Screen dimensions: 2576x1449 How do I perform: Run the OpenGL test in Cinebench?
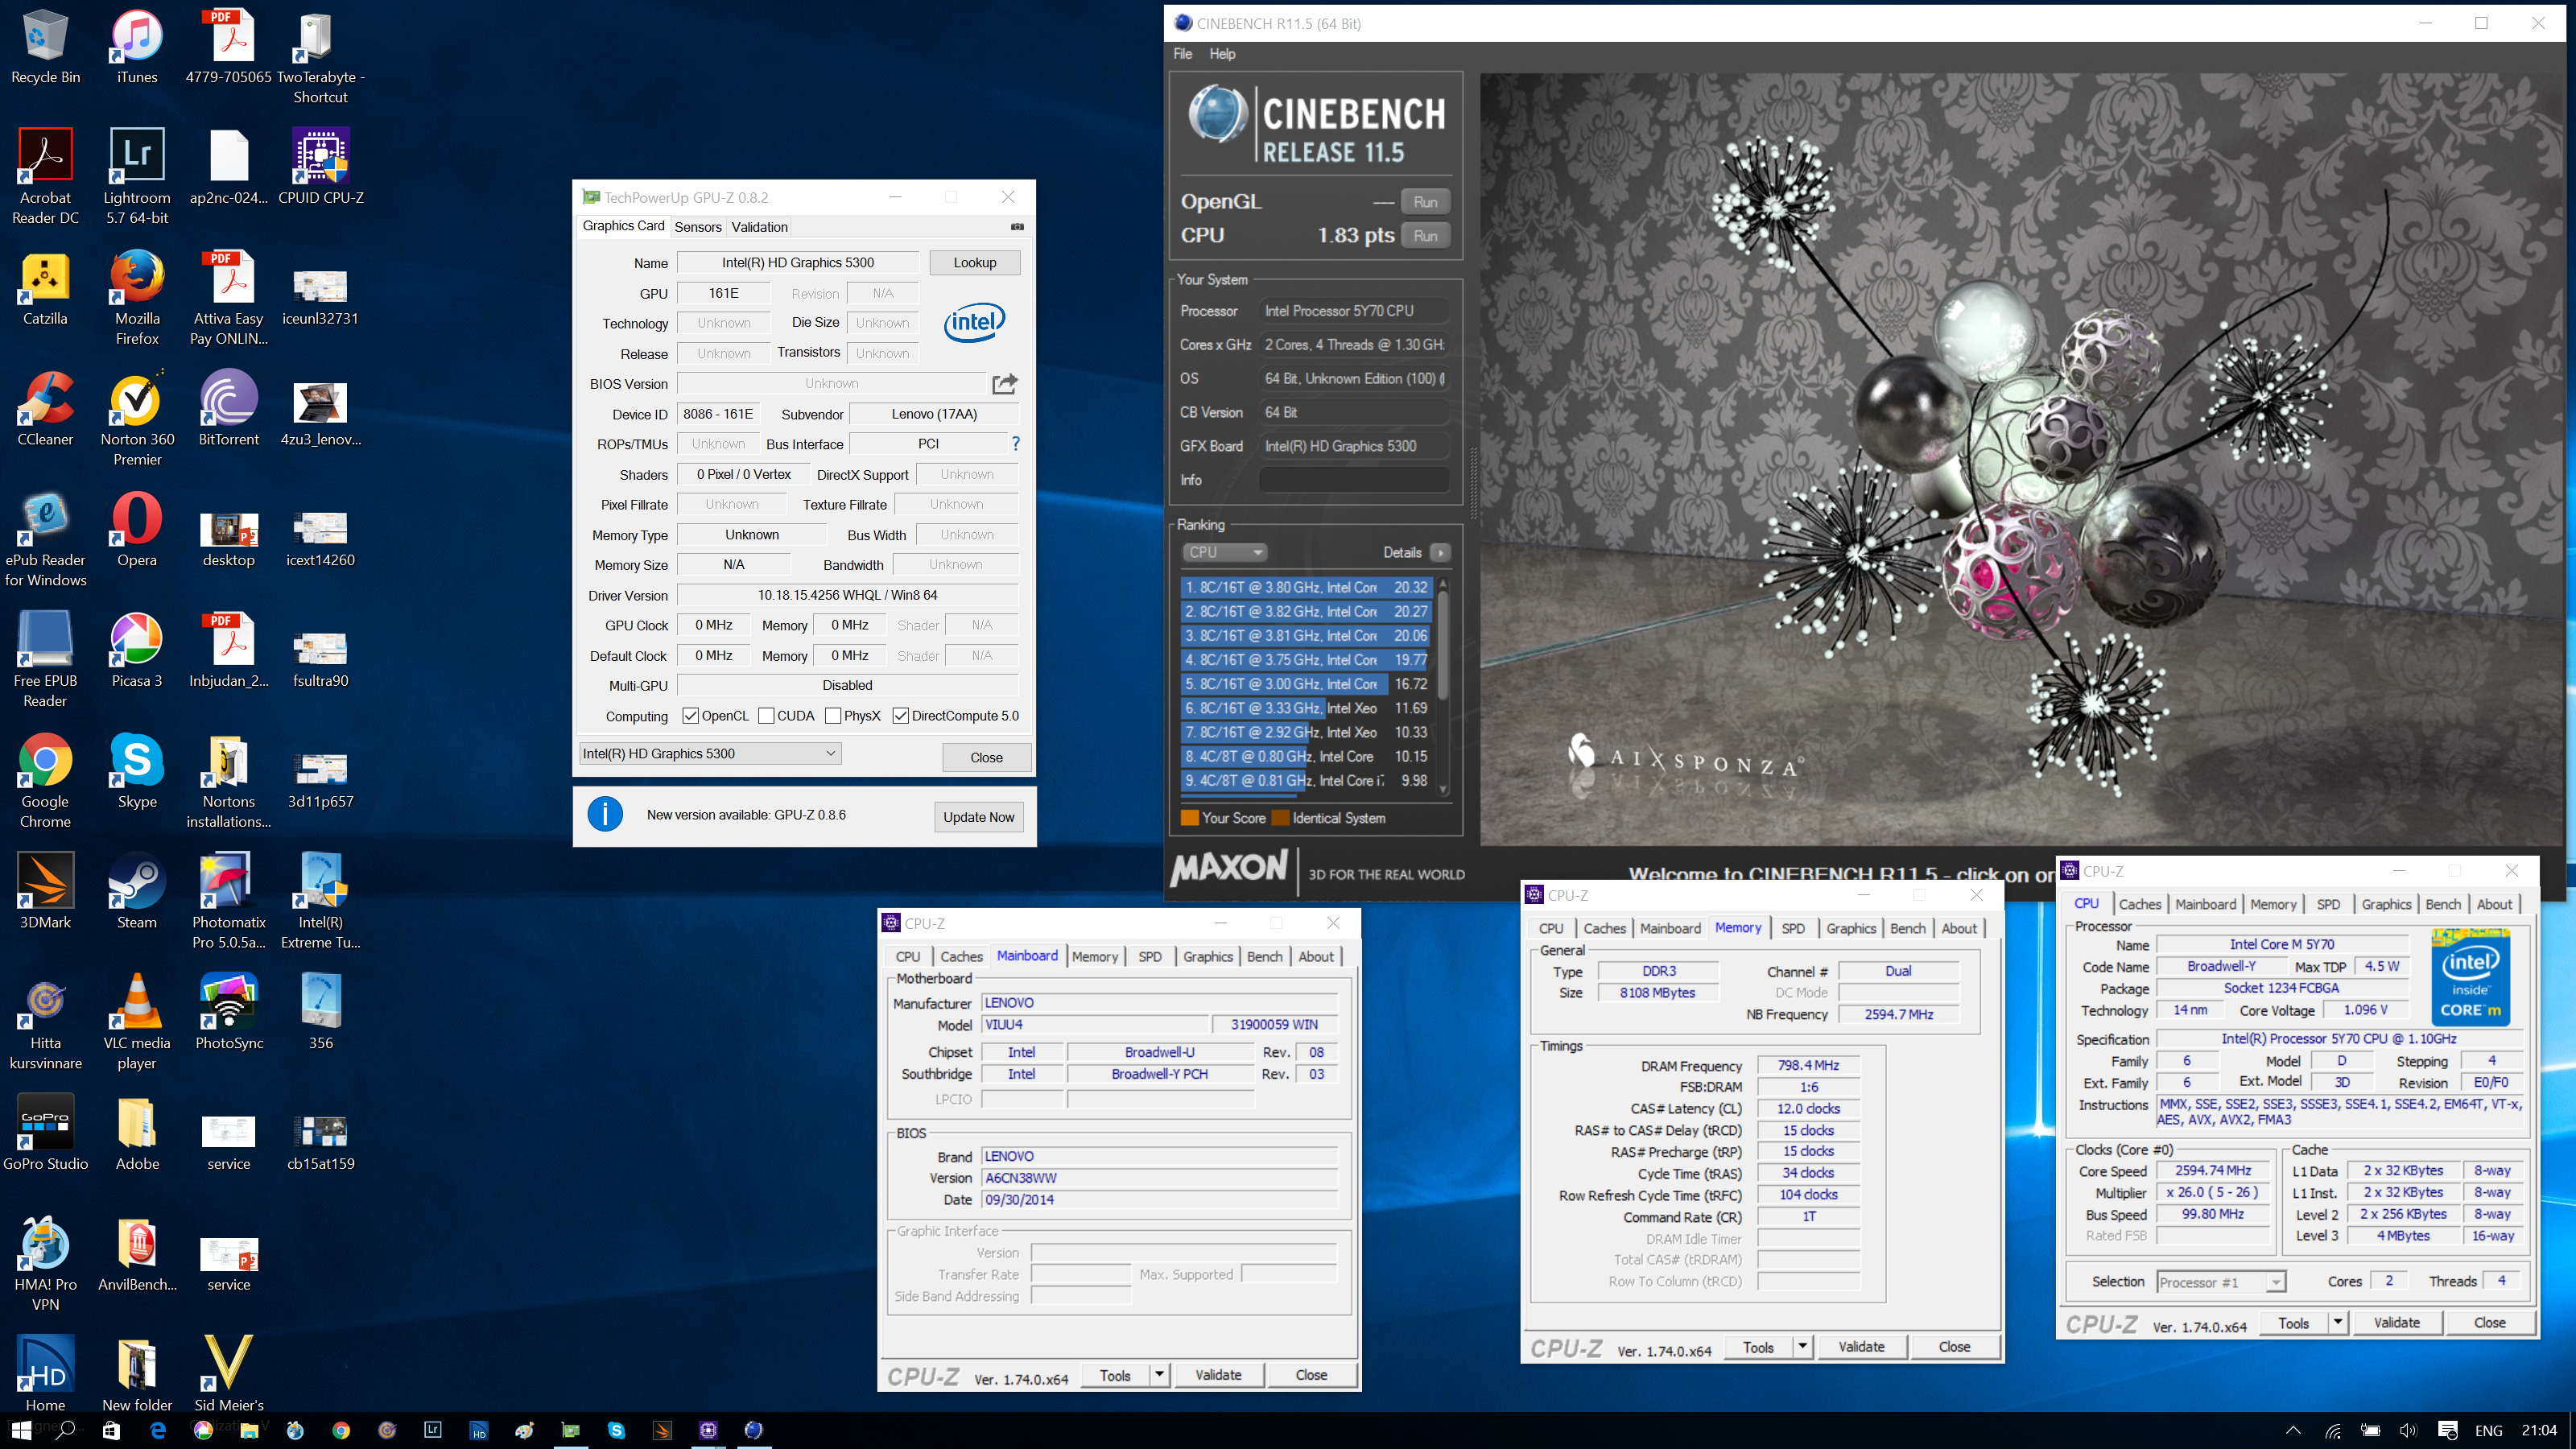(x=1425, y=202)
